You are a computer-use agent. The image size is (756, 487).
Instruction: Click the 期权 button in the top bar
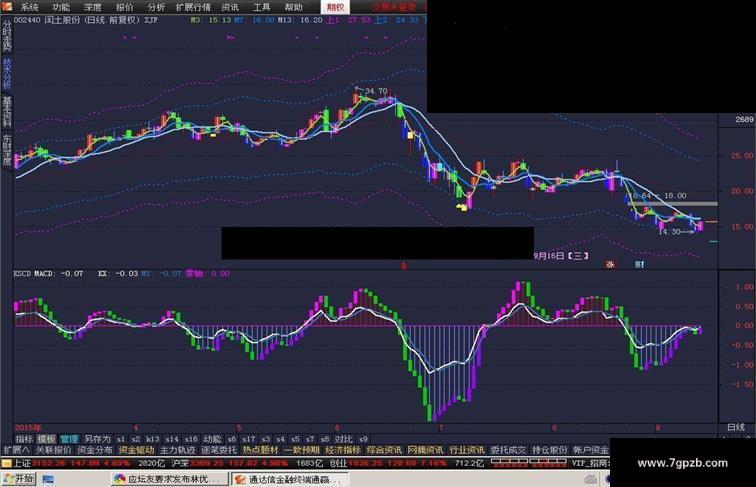point(335,7)
